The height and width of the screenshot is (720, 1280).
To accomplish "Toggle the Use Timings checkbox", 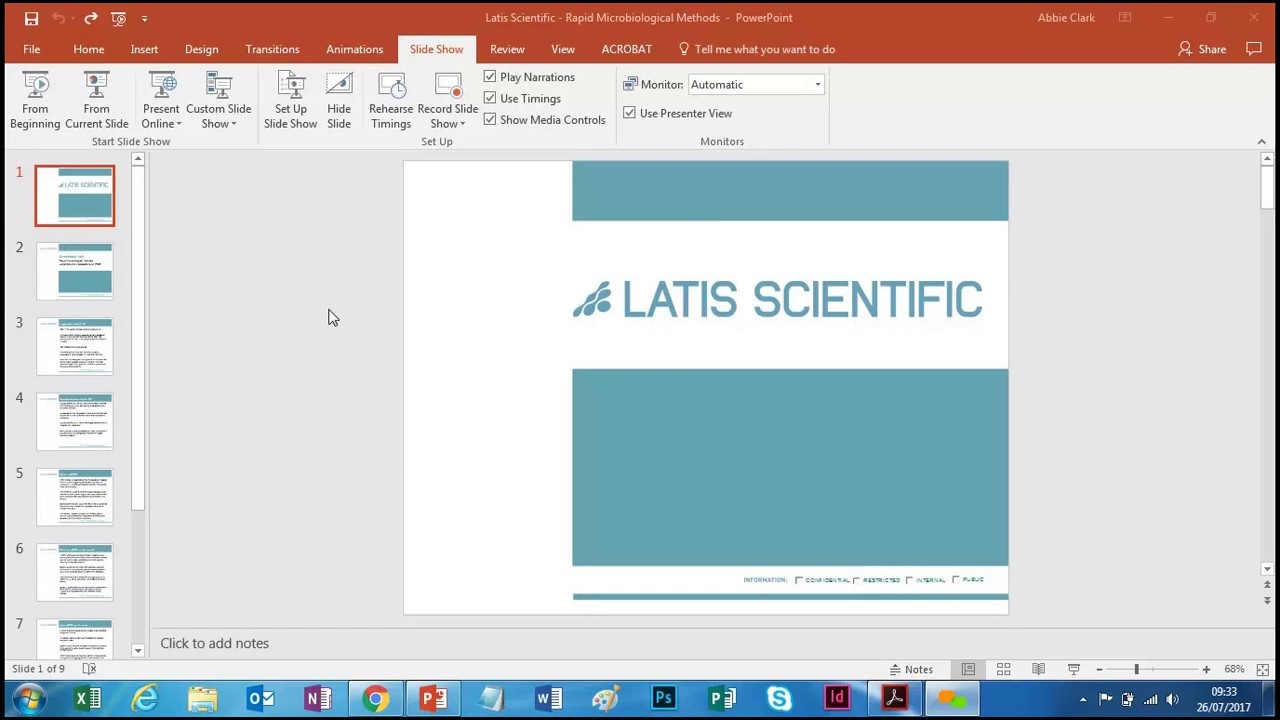I will click(x=490, y=98).
